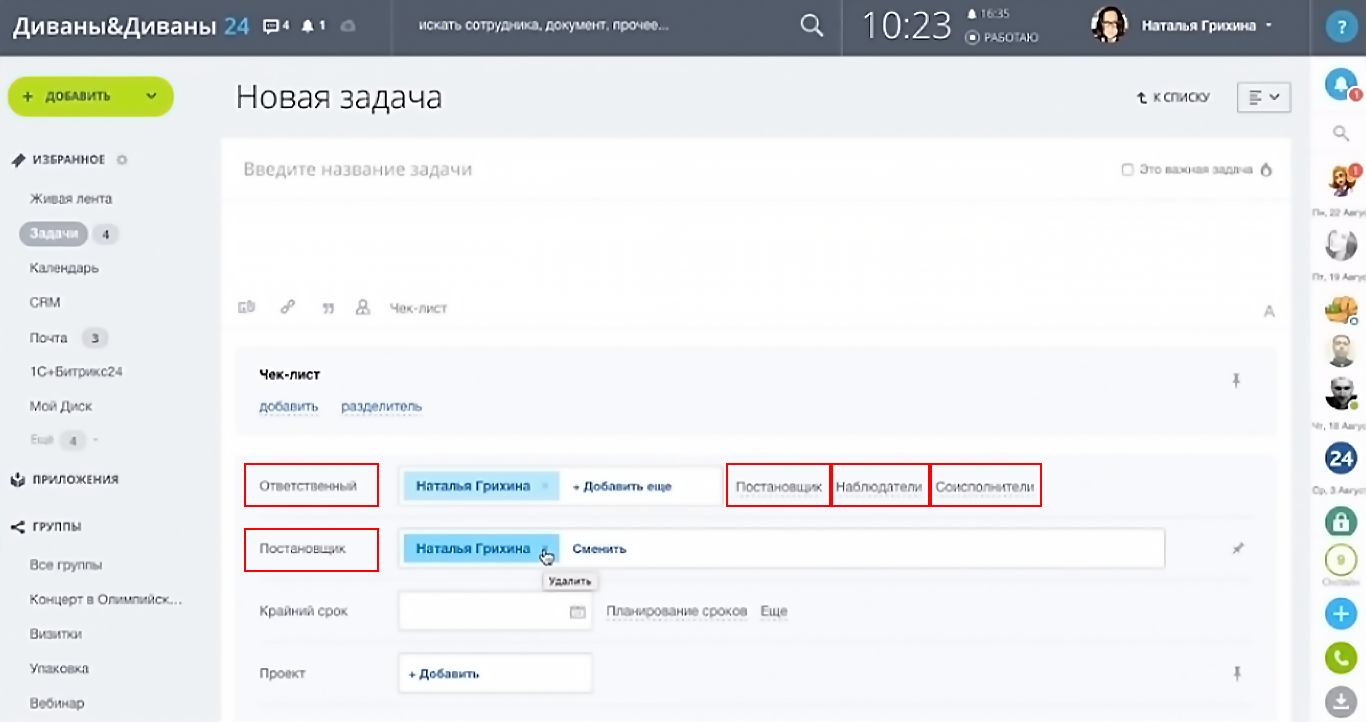1366x722 pixels.
Task: Open notifications bell in right sidebar
Action: click(1340, 85)
